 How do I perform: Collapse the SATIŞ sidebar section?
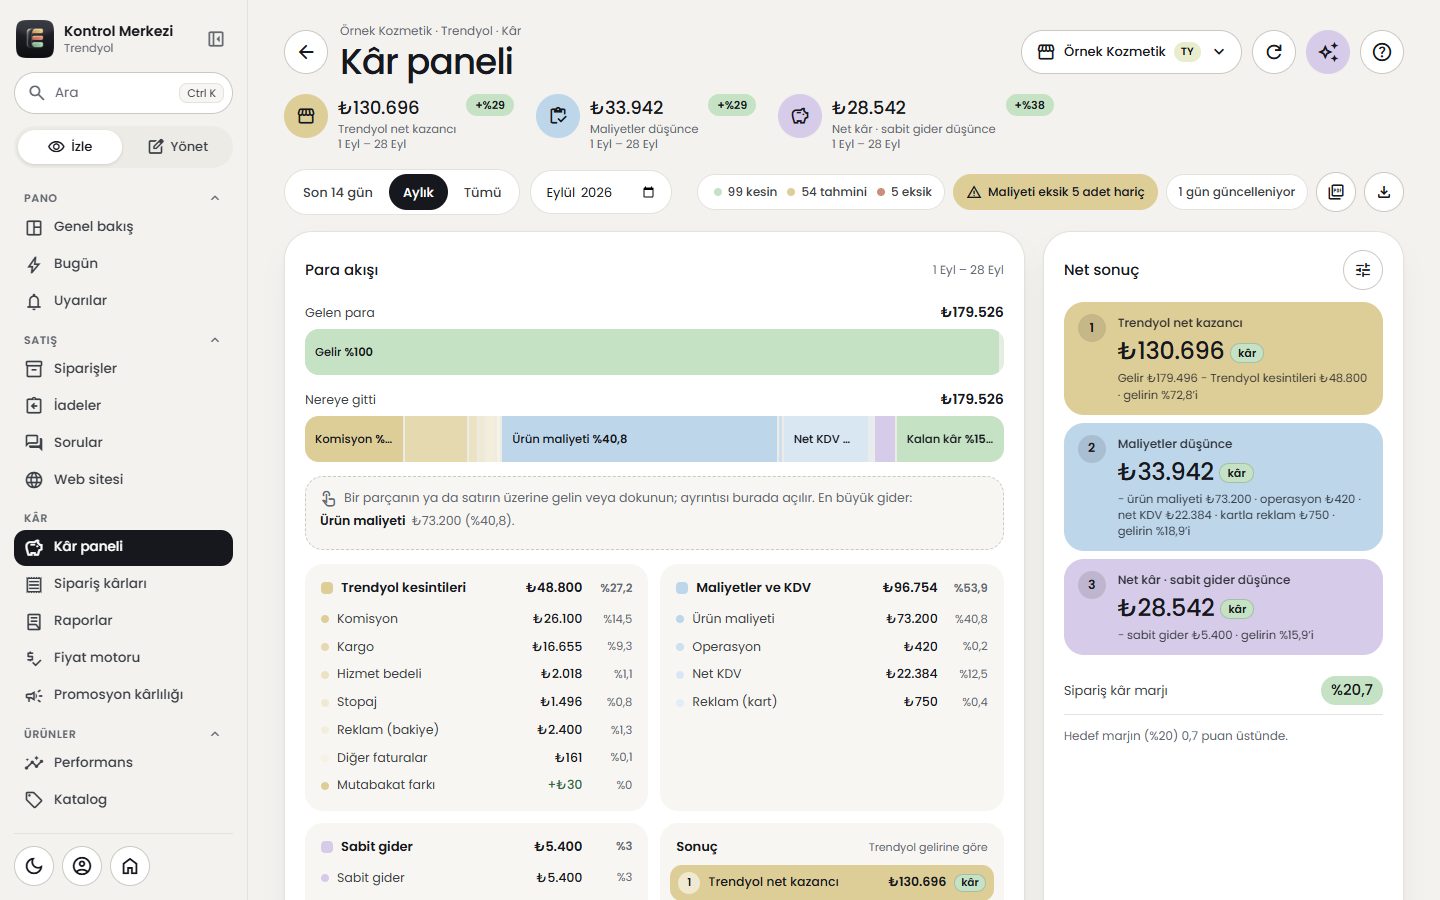point(215,340)
